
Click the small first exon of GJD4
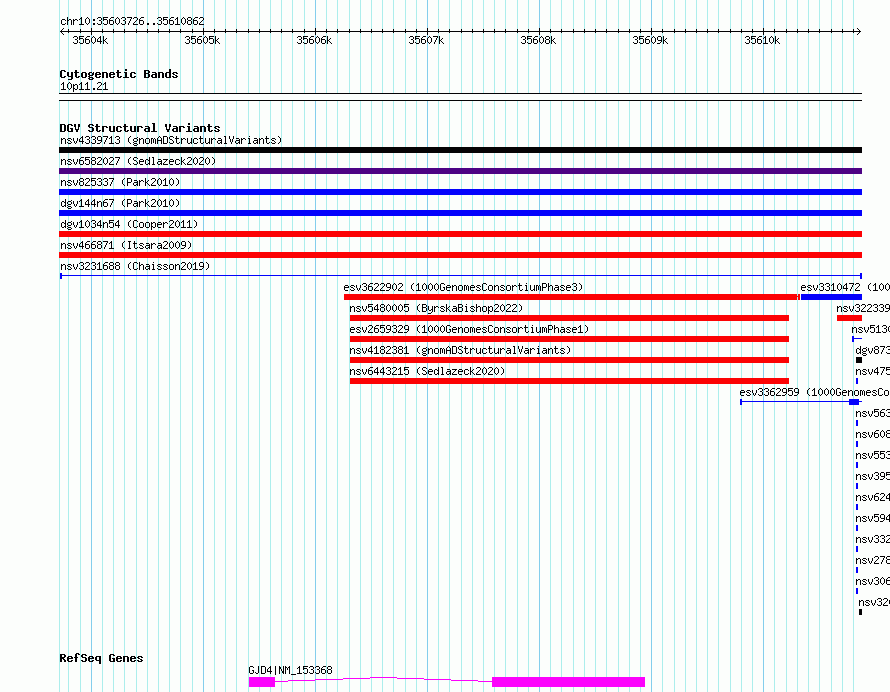tap(262, 682)
